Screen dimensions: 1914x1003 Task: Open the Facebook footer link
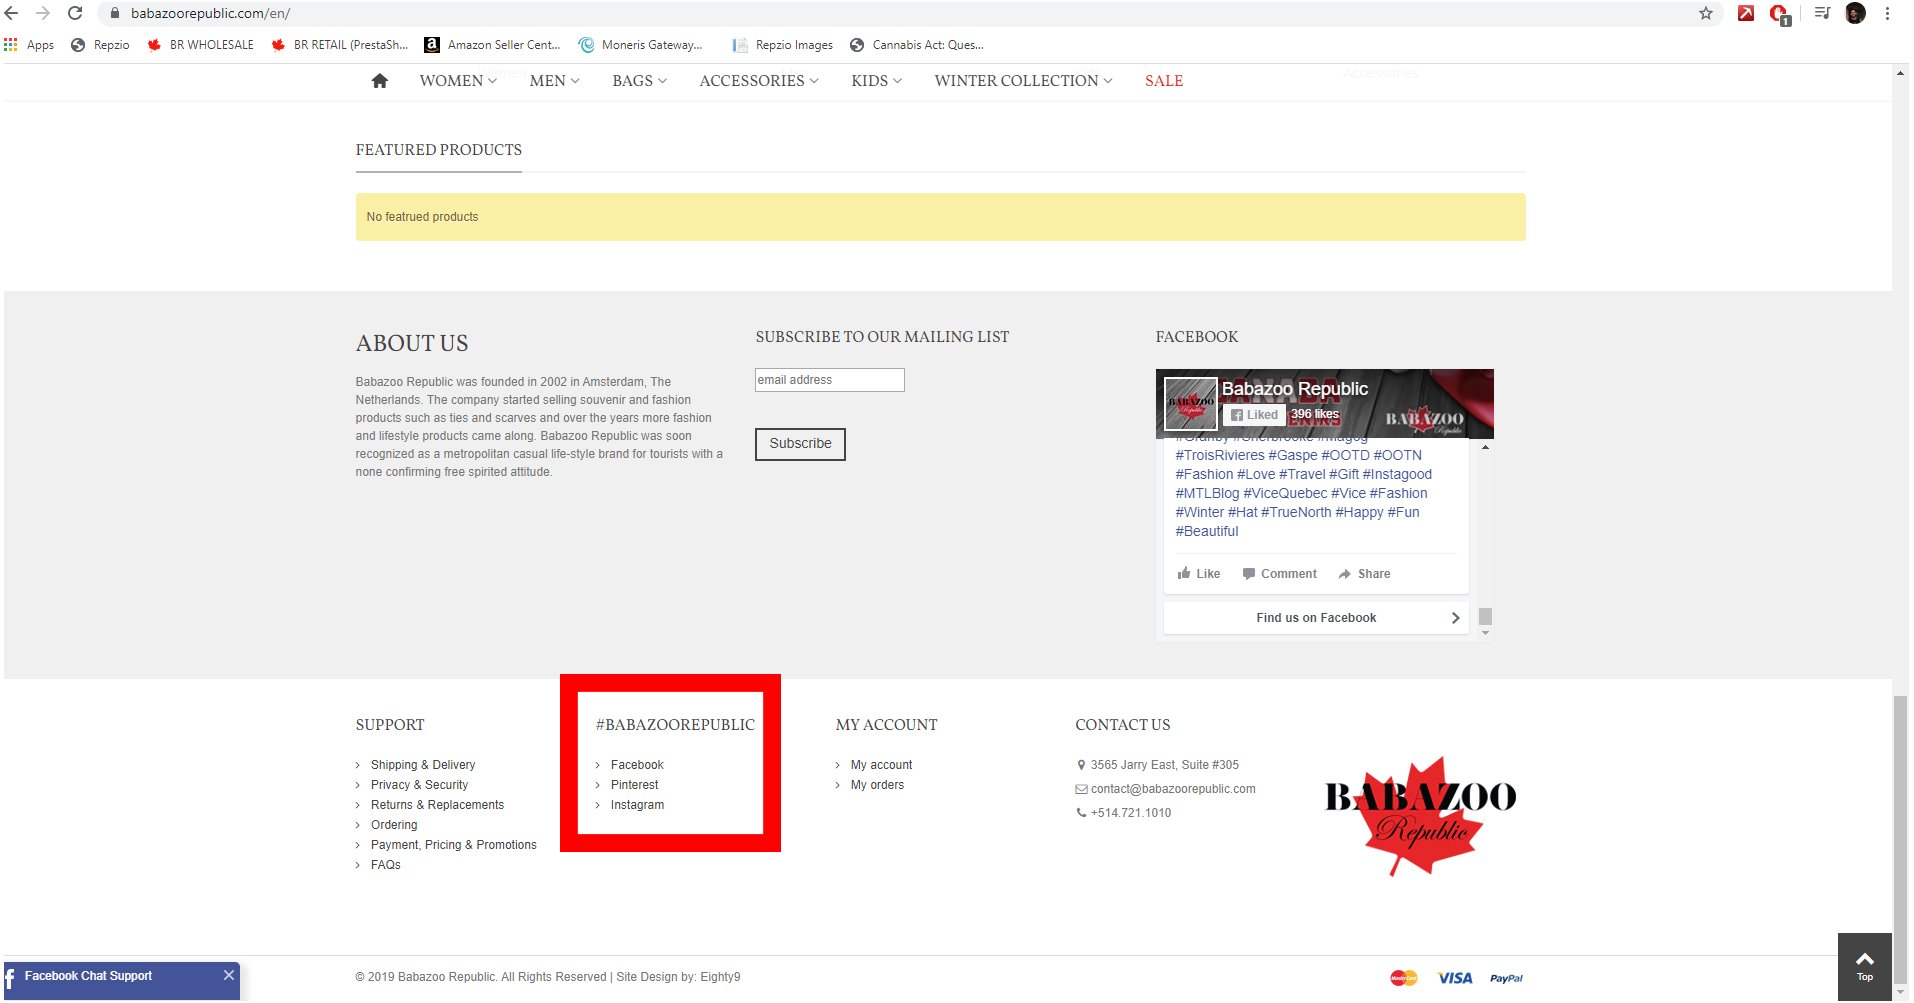pos(637,765)
